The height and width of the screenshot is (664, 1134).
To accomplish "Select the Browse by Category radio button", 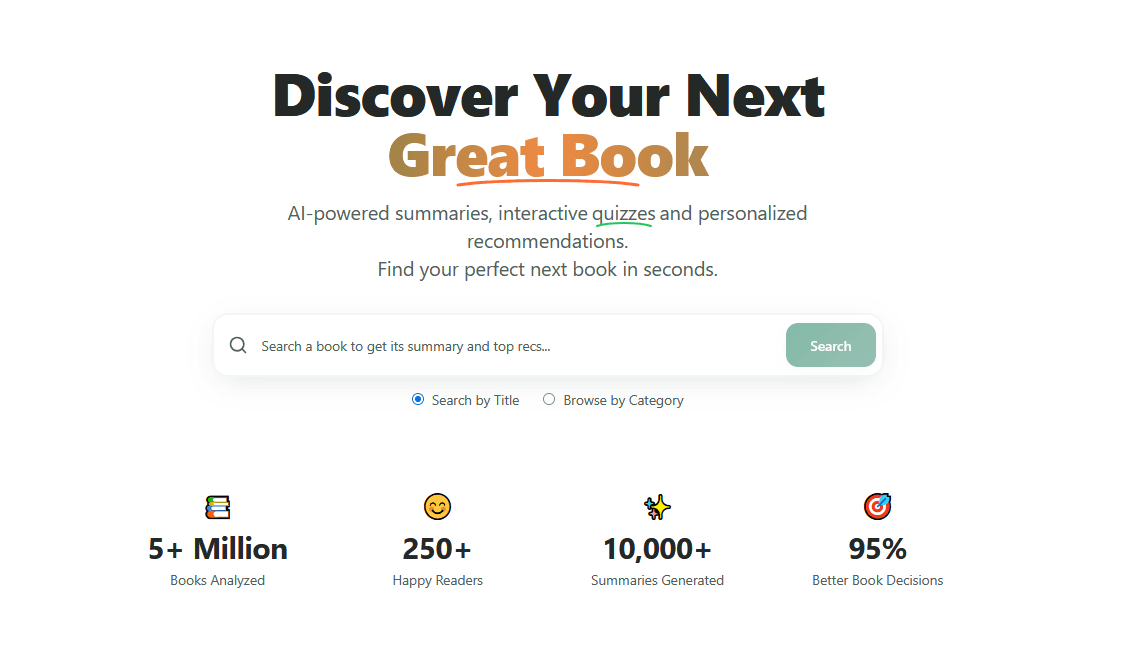I will [x=549, y=400].
